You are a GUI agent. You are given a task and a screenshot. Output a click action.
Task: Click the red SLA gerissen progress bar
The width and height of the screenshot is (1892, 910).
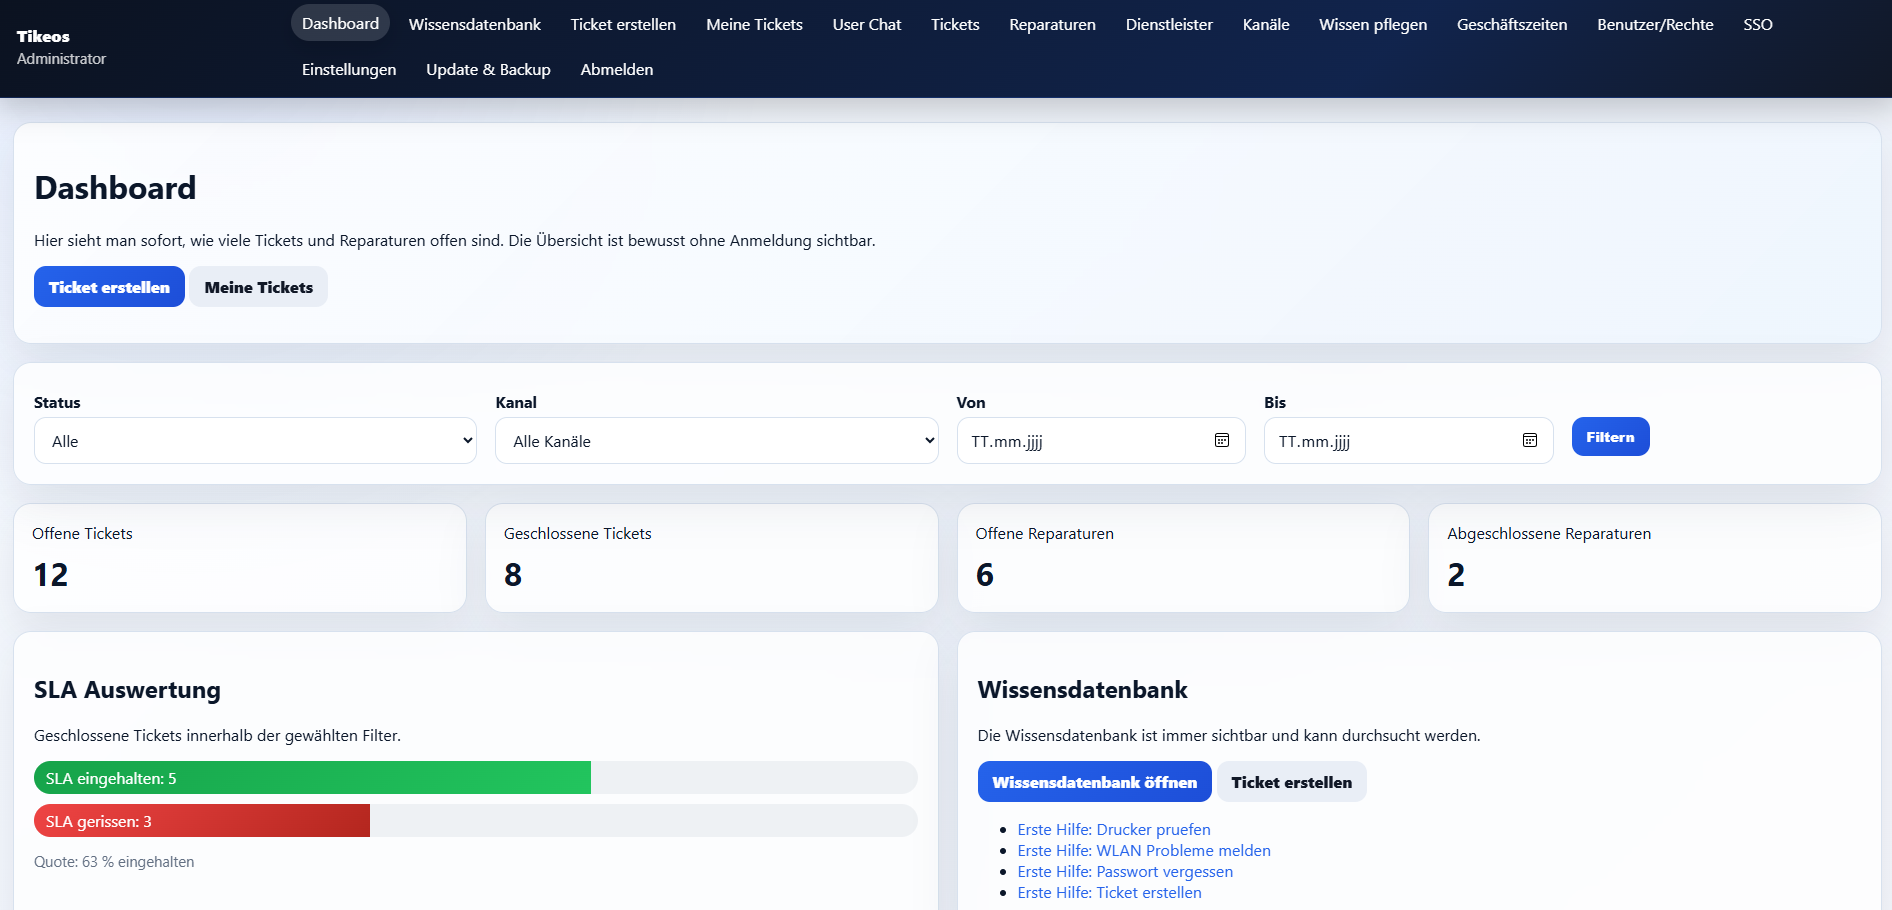tap(202, 821)
